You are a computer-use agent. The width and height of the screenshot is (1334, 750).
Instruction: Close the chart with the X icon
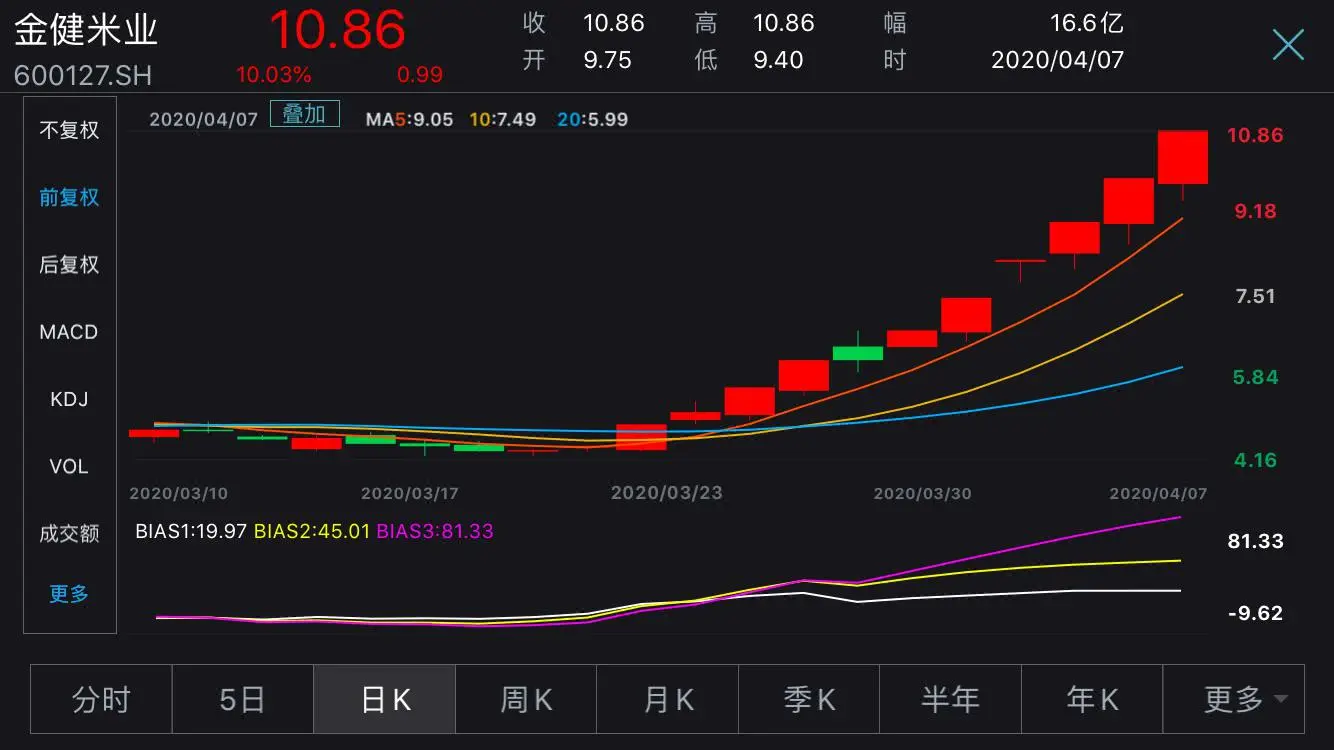[1288, 44]
